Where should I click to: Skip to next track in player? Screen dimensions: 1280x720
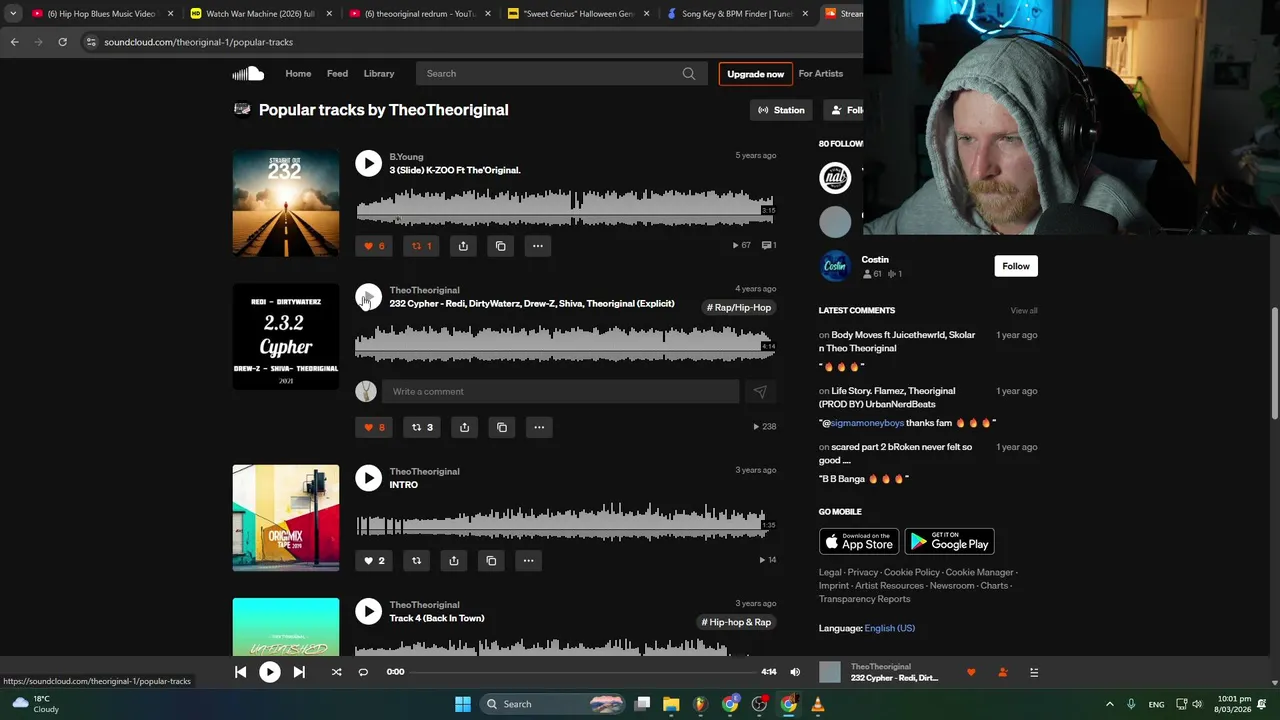(x=299, y=672)
